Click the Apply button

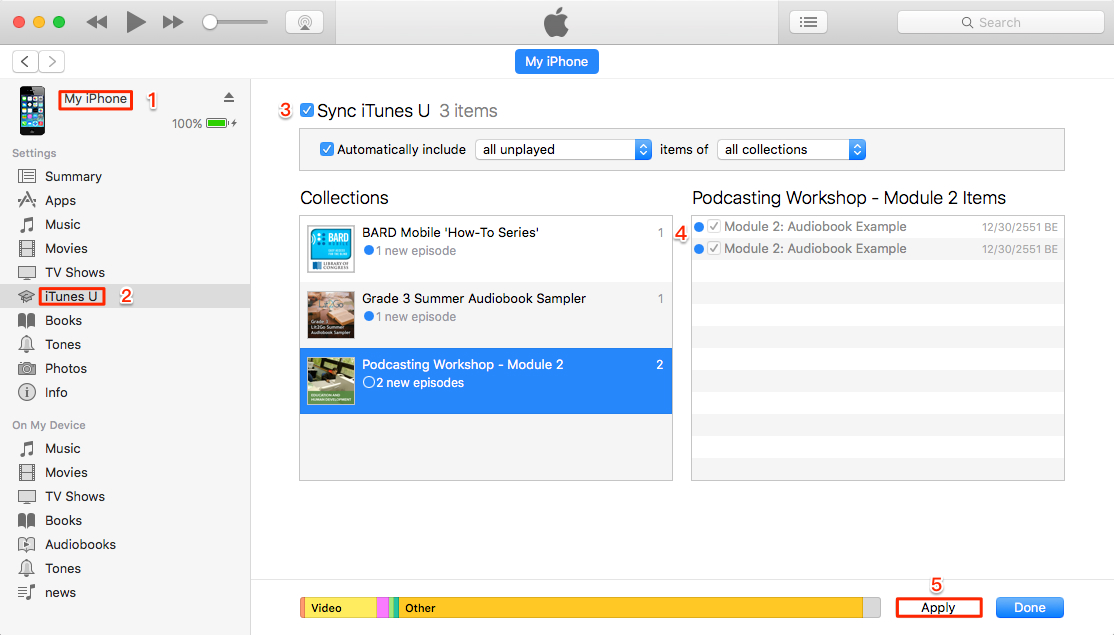click(939, 607)
